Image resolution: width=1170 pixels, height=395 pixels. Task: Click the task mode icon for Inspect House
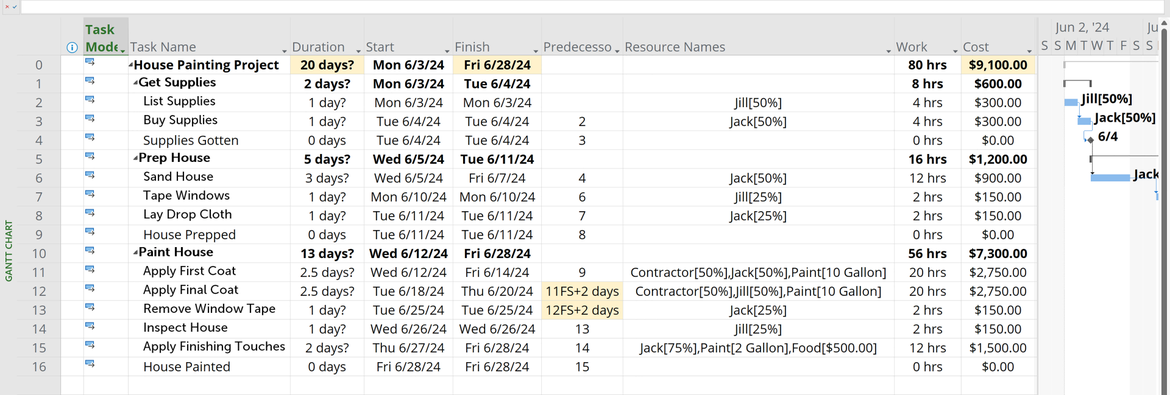(x=90, y=327)
